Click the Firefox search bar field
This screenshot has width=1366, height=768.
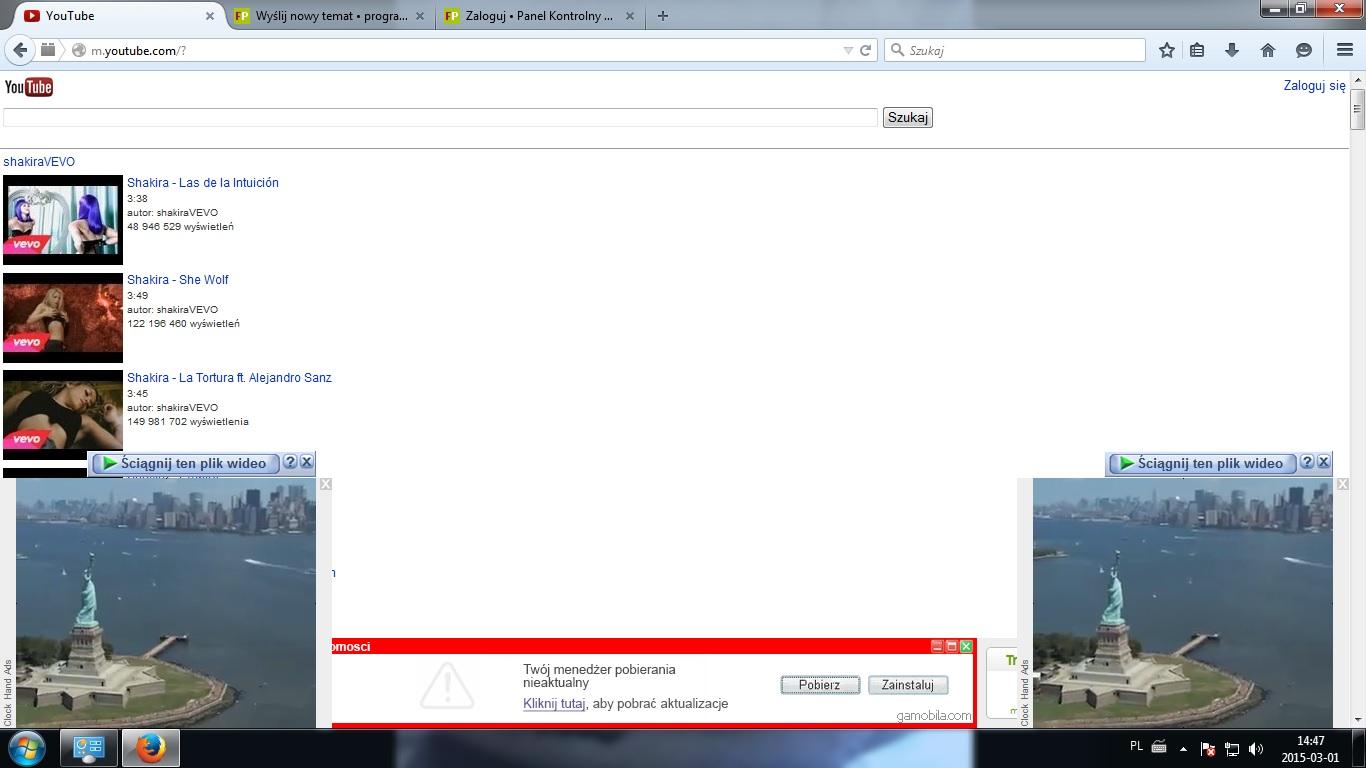tap(1015, 50)
